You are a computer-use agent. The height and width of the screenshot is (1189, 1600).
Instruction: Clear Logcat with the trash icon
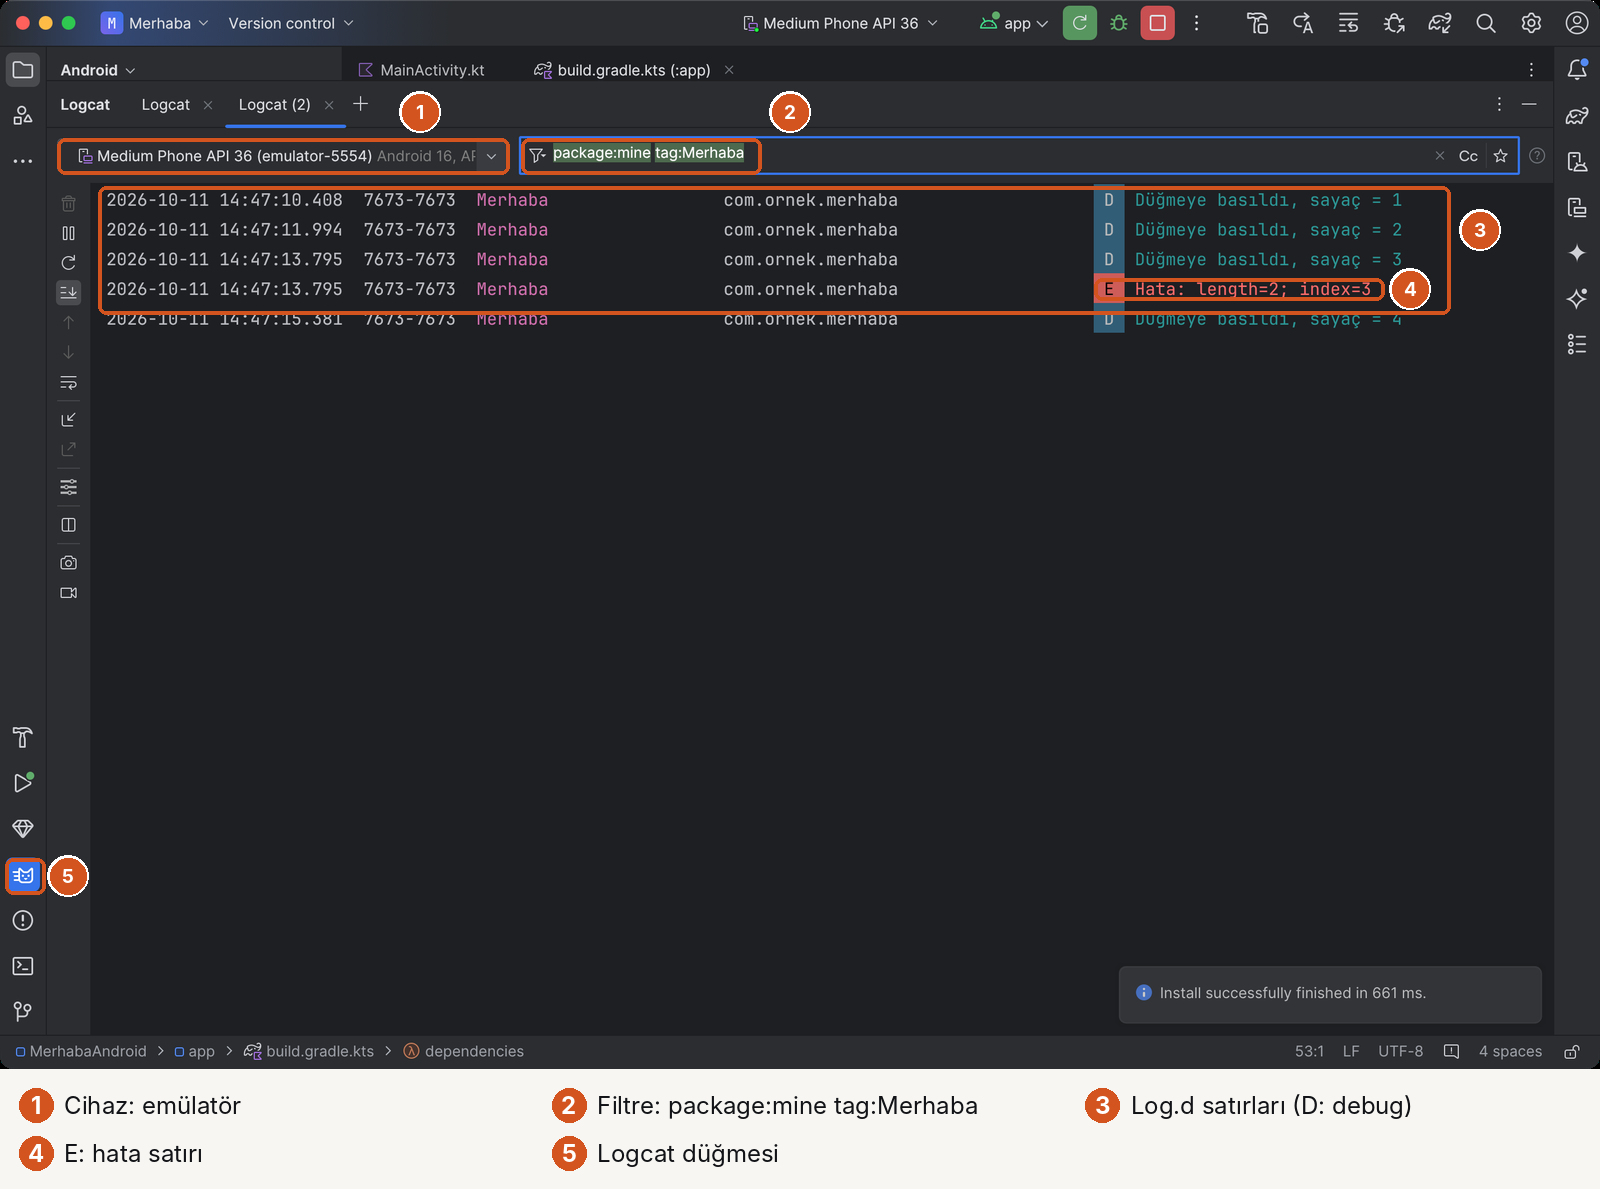tap(68, 203)
